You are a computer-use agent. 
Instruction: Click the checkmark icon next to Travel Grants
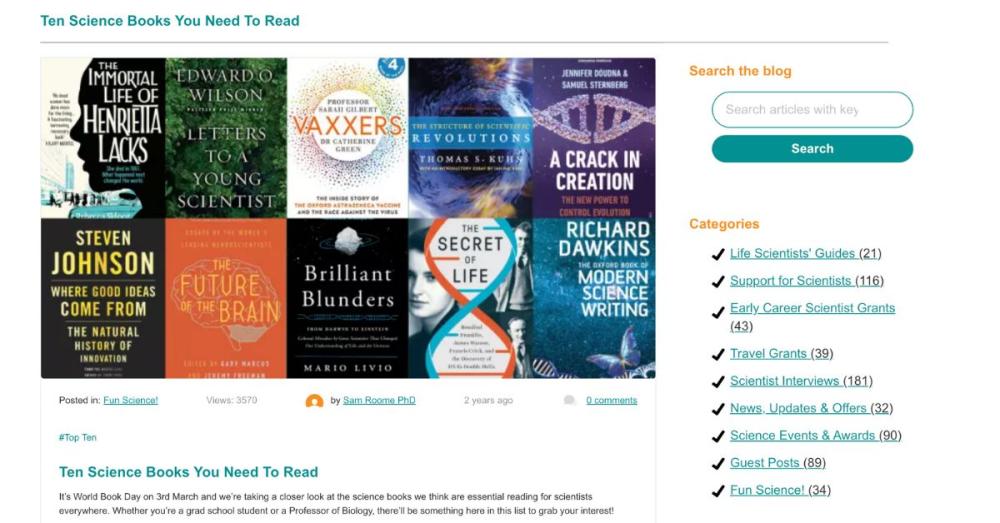click(718, 355)
